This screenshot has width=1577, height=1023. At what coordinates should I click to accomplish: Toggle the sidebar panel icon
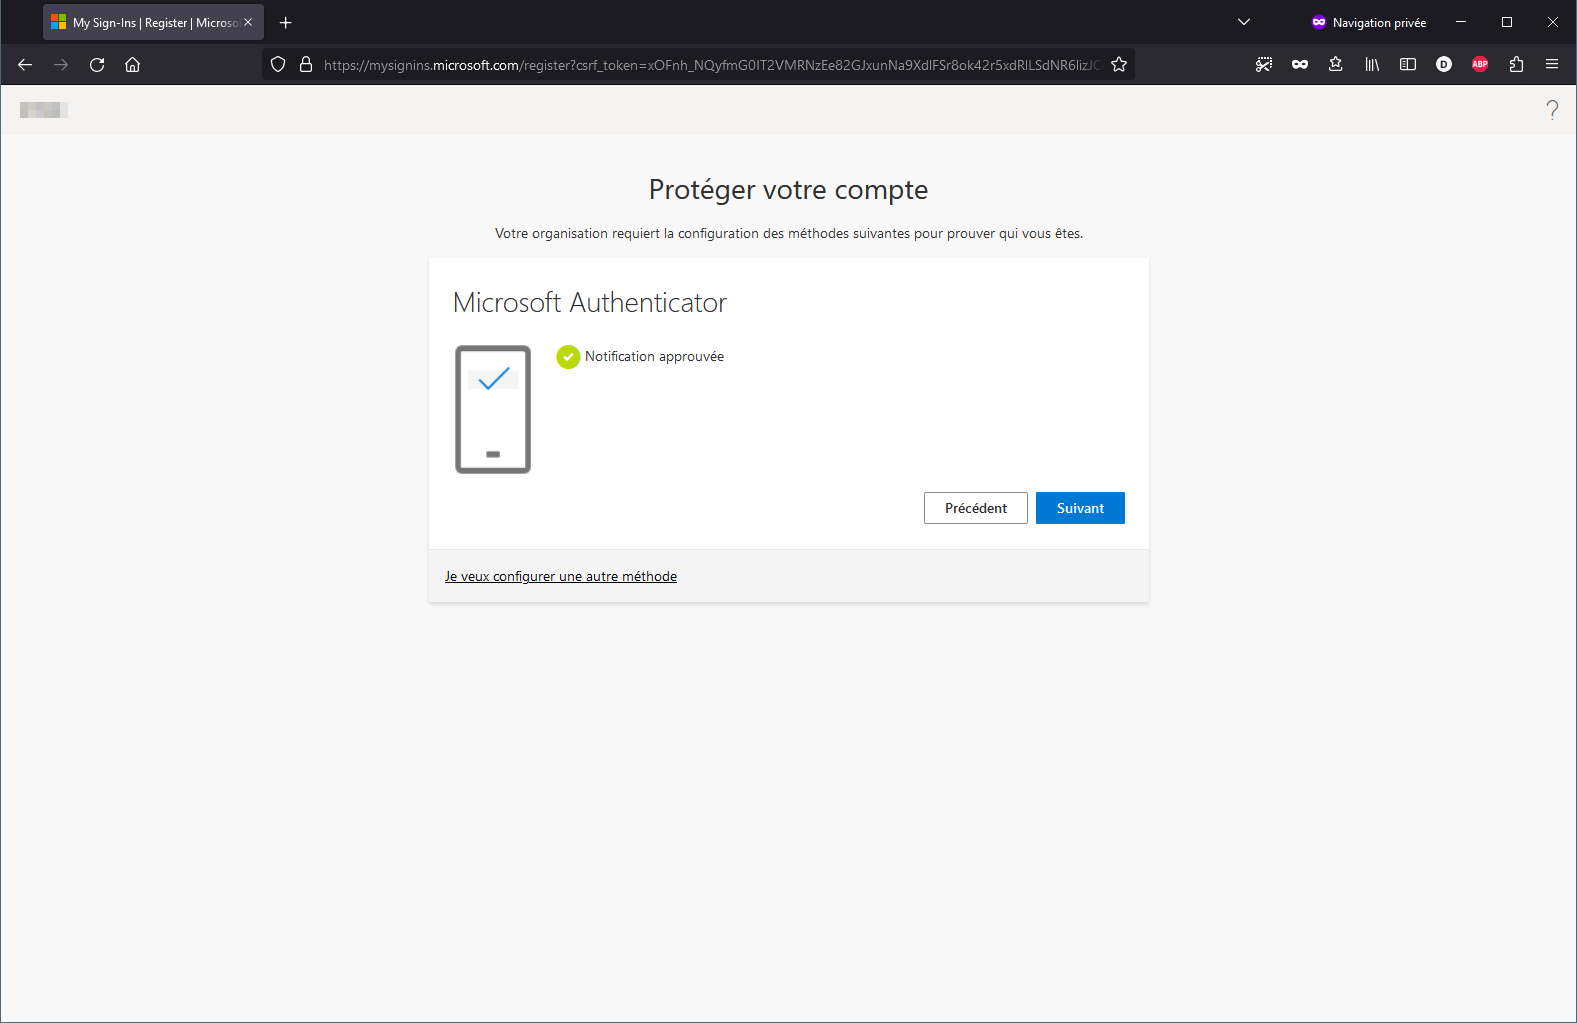pos(1408,65)
